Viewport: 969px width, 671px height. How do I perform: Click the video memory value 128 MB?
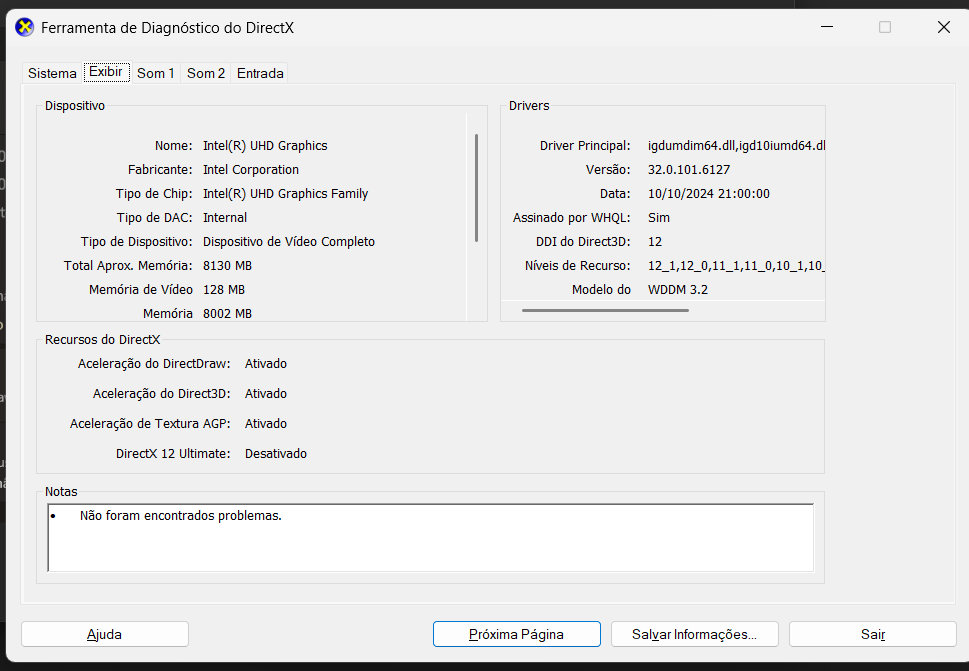point(224,290)
